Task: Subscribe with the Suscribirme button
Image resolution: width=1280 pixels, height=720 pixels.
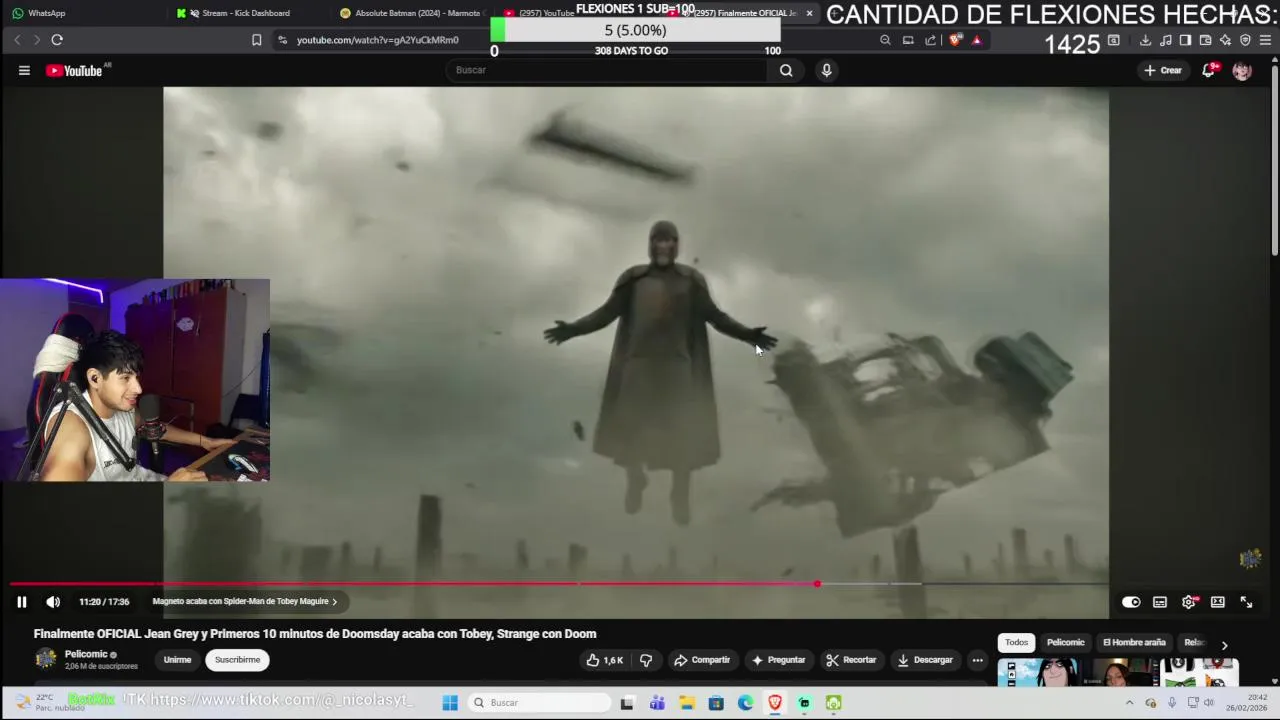Action: click(237, 660)
